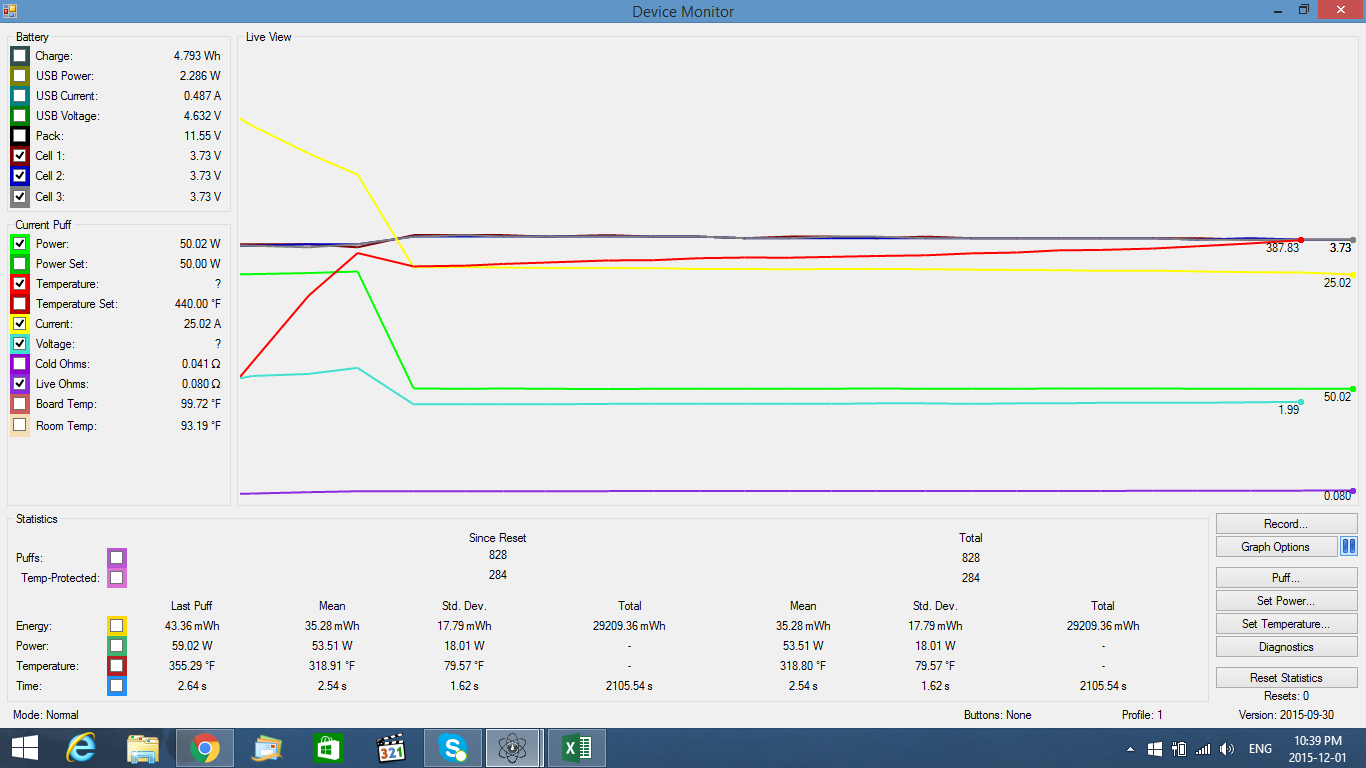Click the clock in the system tray
The height and width of the screenshot is (768, 1366).
coord(1317,748)
